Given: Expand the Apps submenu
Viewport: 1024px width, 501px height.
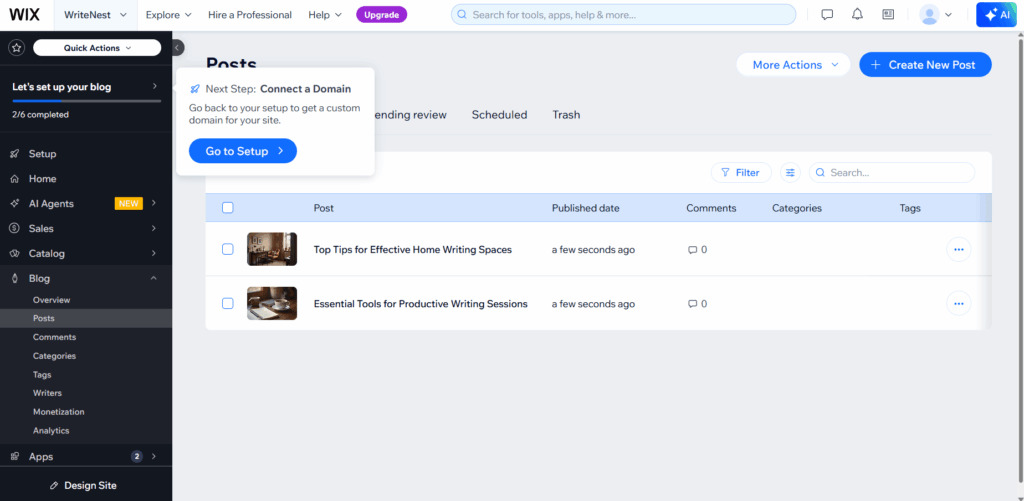Looking at the screenshot, I should pos(154,457).
